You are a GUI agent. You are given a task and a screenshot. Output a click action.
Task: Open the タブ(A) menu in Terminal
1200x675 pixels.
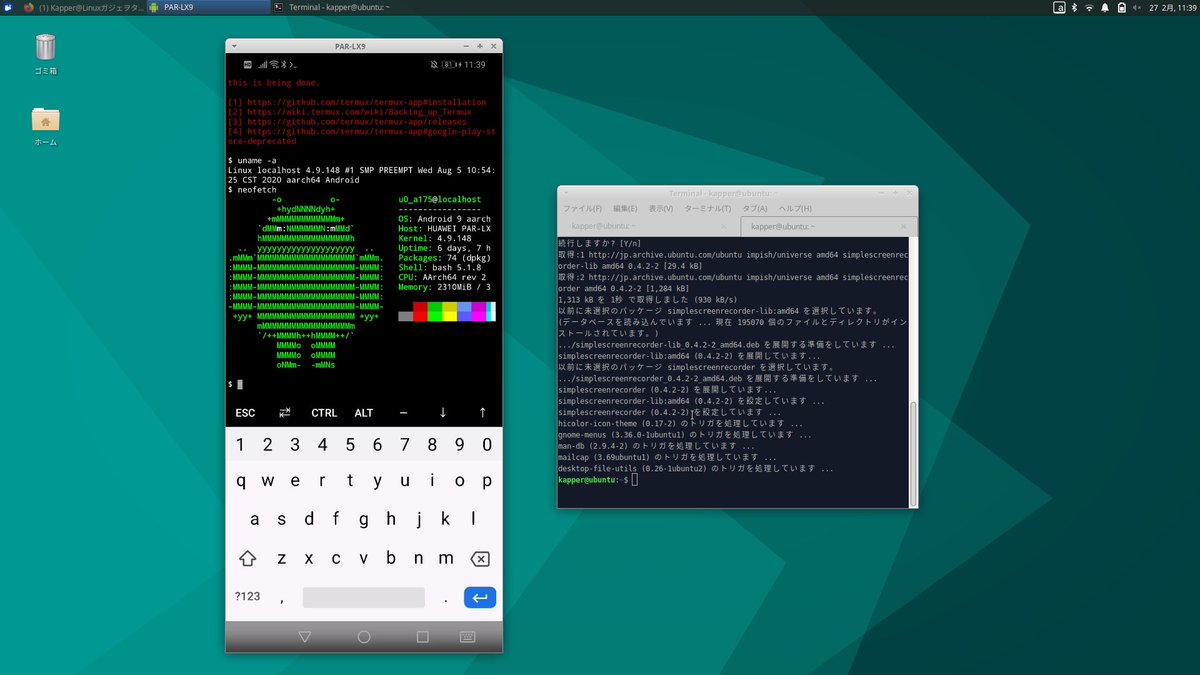click(754, 208)
